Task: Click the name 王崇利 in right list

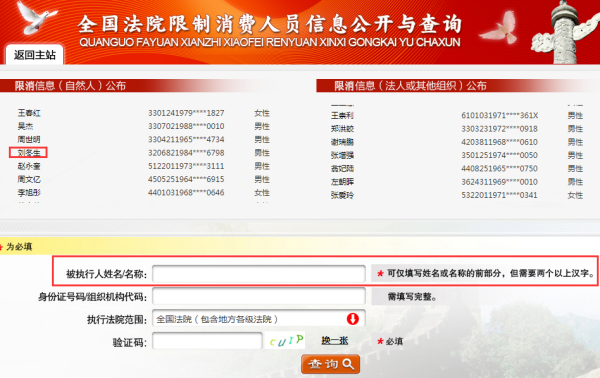Action: click(x=342, y=116)
